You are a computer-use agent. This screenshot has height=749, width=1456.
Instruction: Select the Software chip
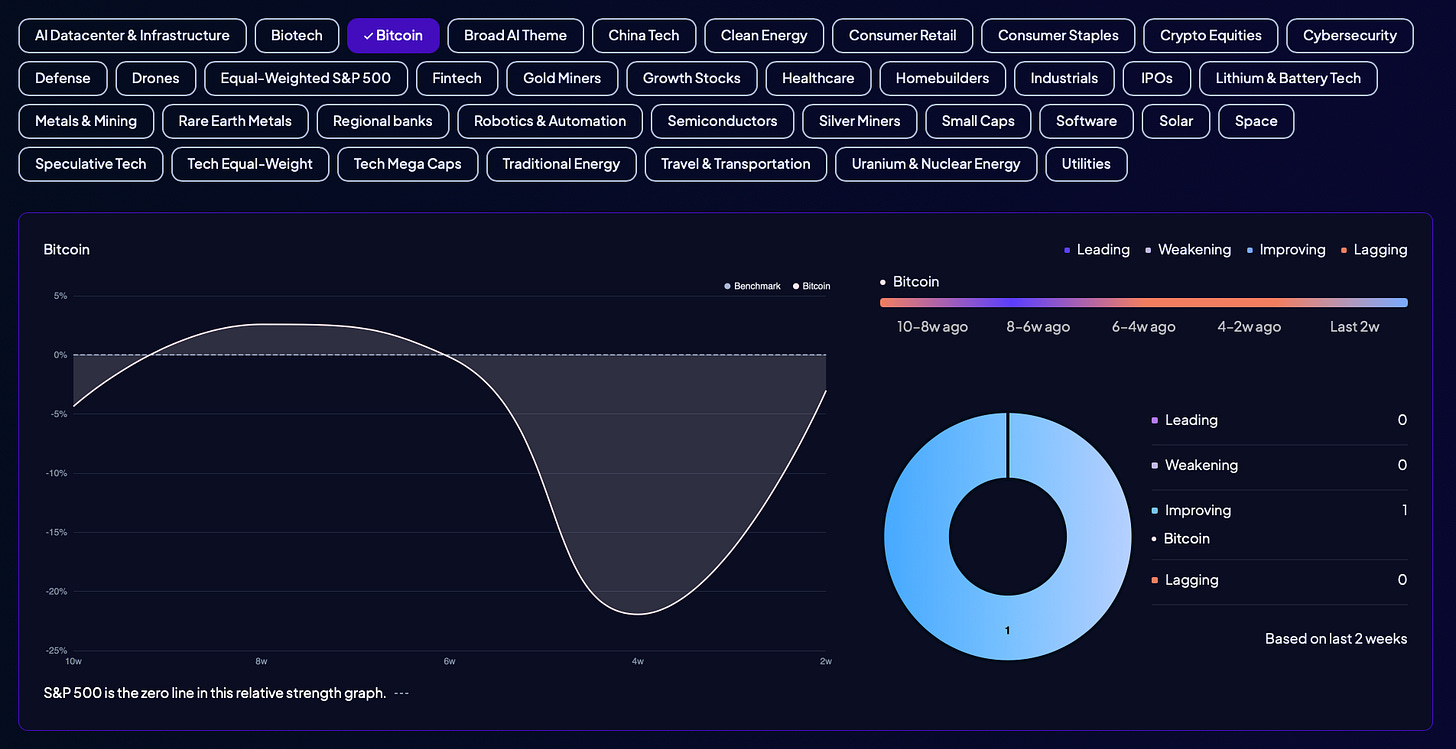1086,121
